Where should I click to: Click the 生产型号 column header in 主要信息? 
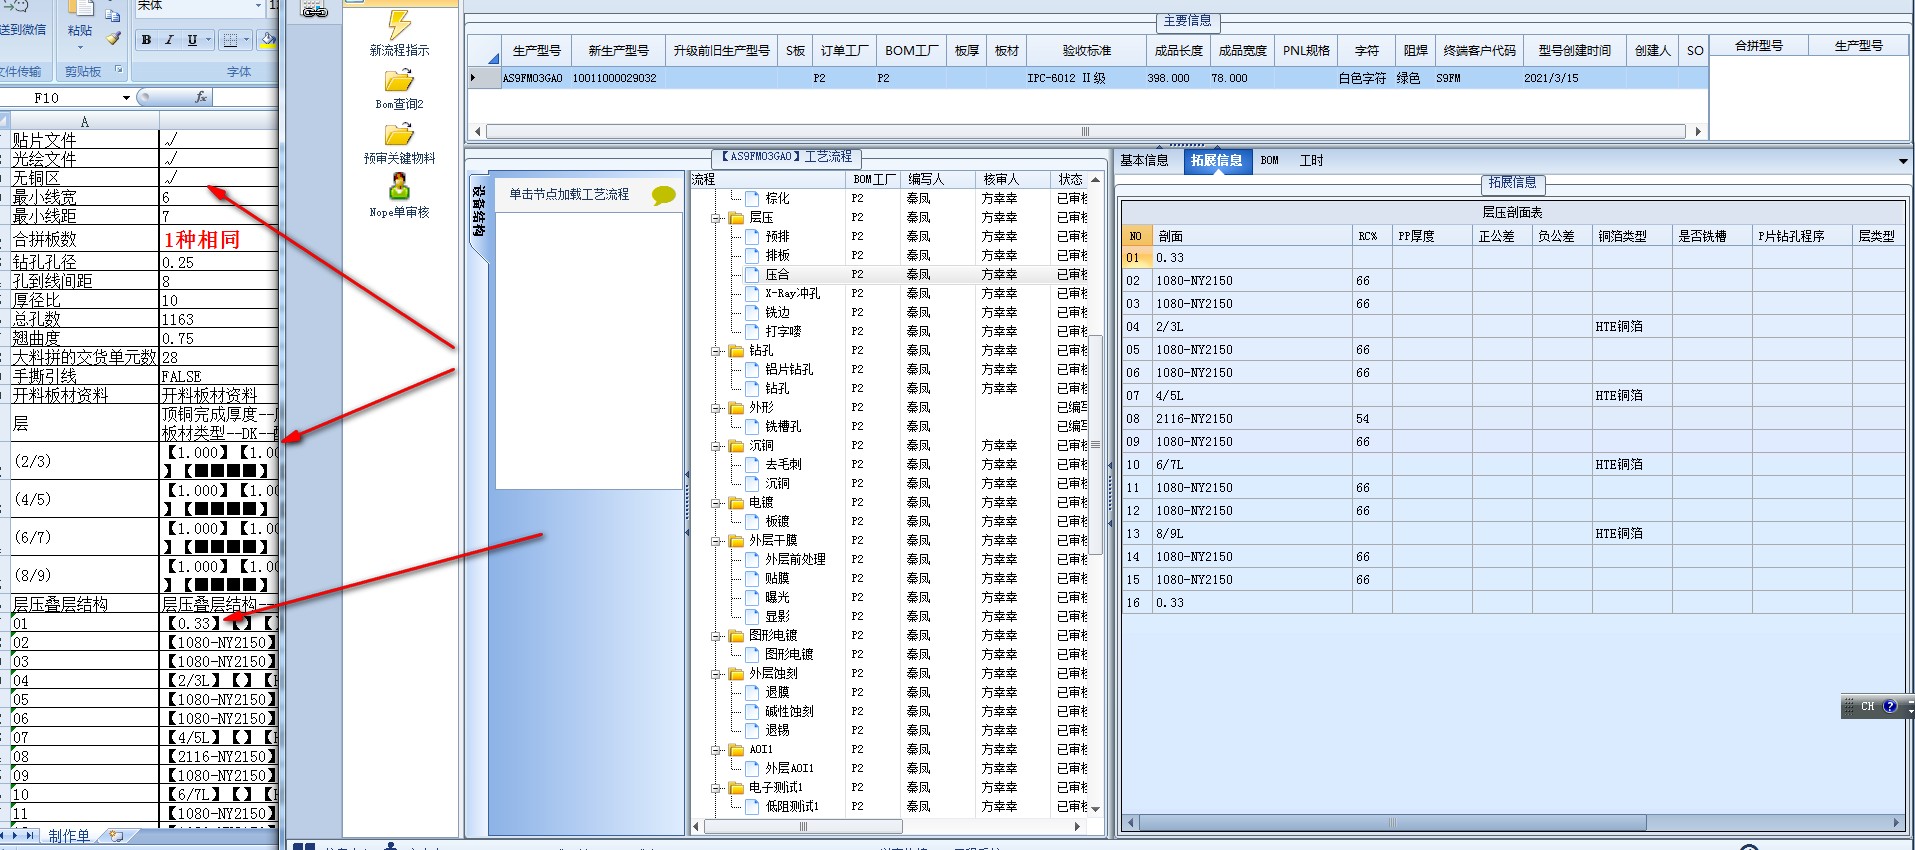pyautogui.click(x=536, y=50)
